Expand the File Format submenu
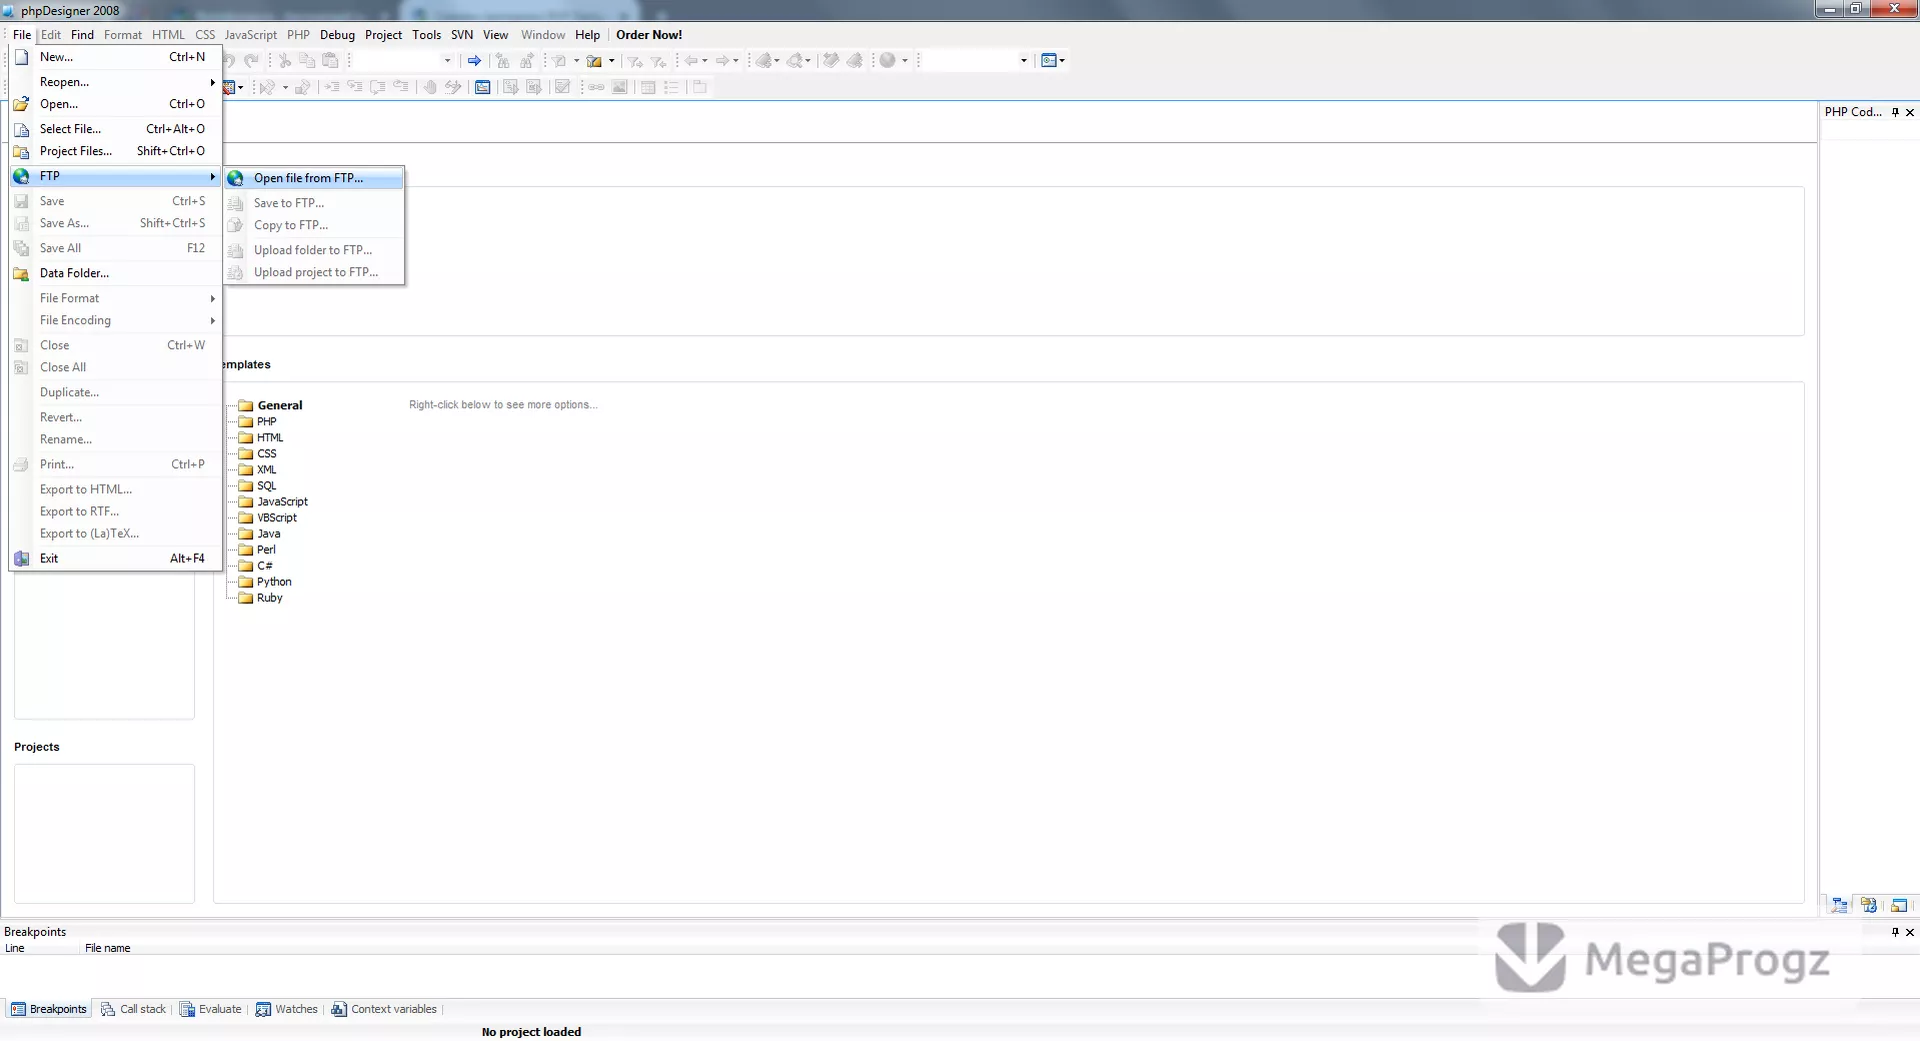Image resolution: width=1920 pixels, height=1041 pixels. click(212, 298)
